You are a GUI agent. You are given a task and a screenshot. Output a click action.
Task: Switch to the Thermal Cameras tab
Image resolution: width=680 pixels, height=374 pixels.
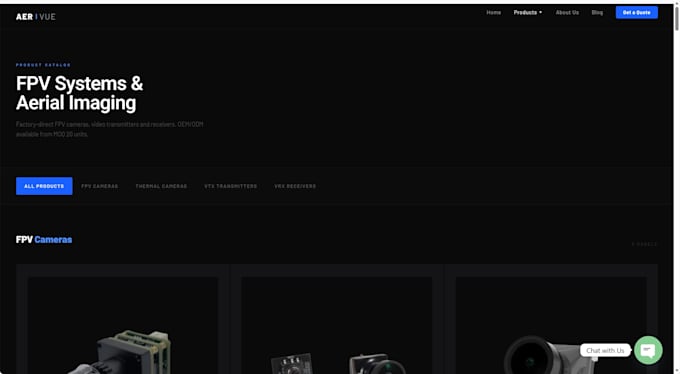(x=161, y=186)
